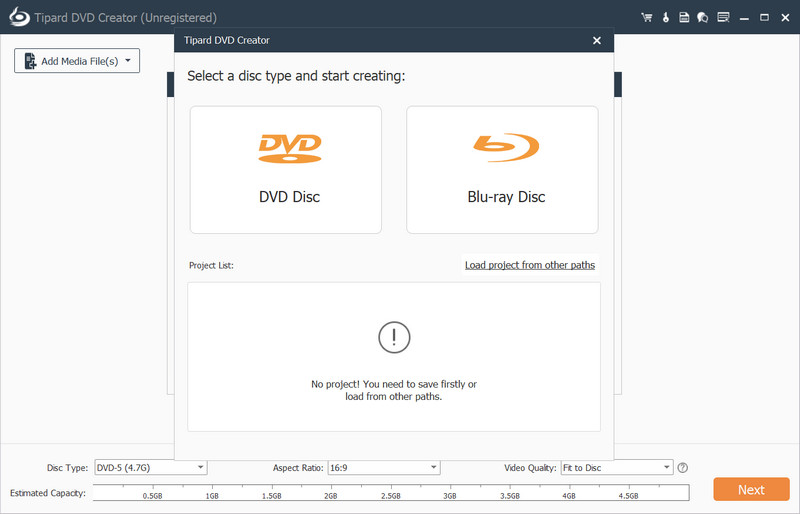Click the 2.5GB capacity mark
The width and height of the screenshot is (800, 514).
pyautogui.click(x=391, y=496)
